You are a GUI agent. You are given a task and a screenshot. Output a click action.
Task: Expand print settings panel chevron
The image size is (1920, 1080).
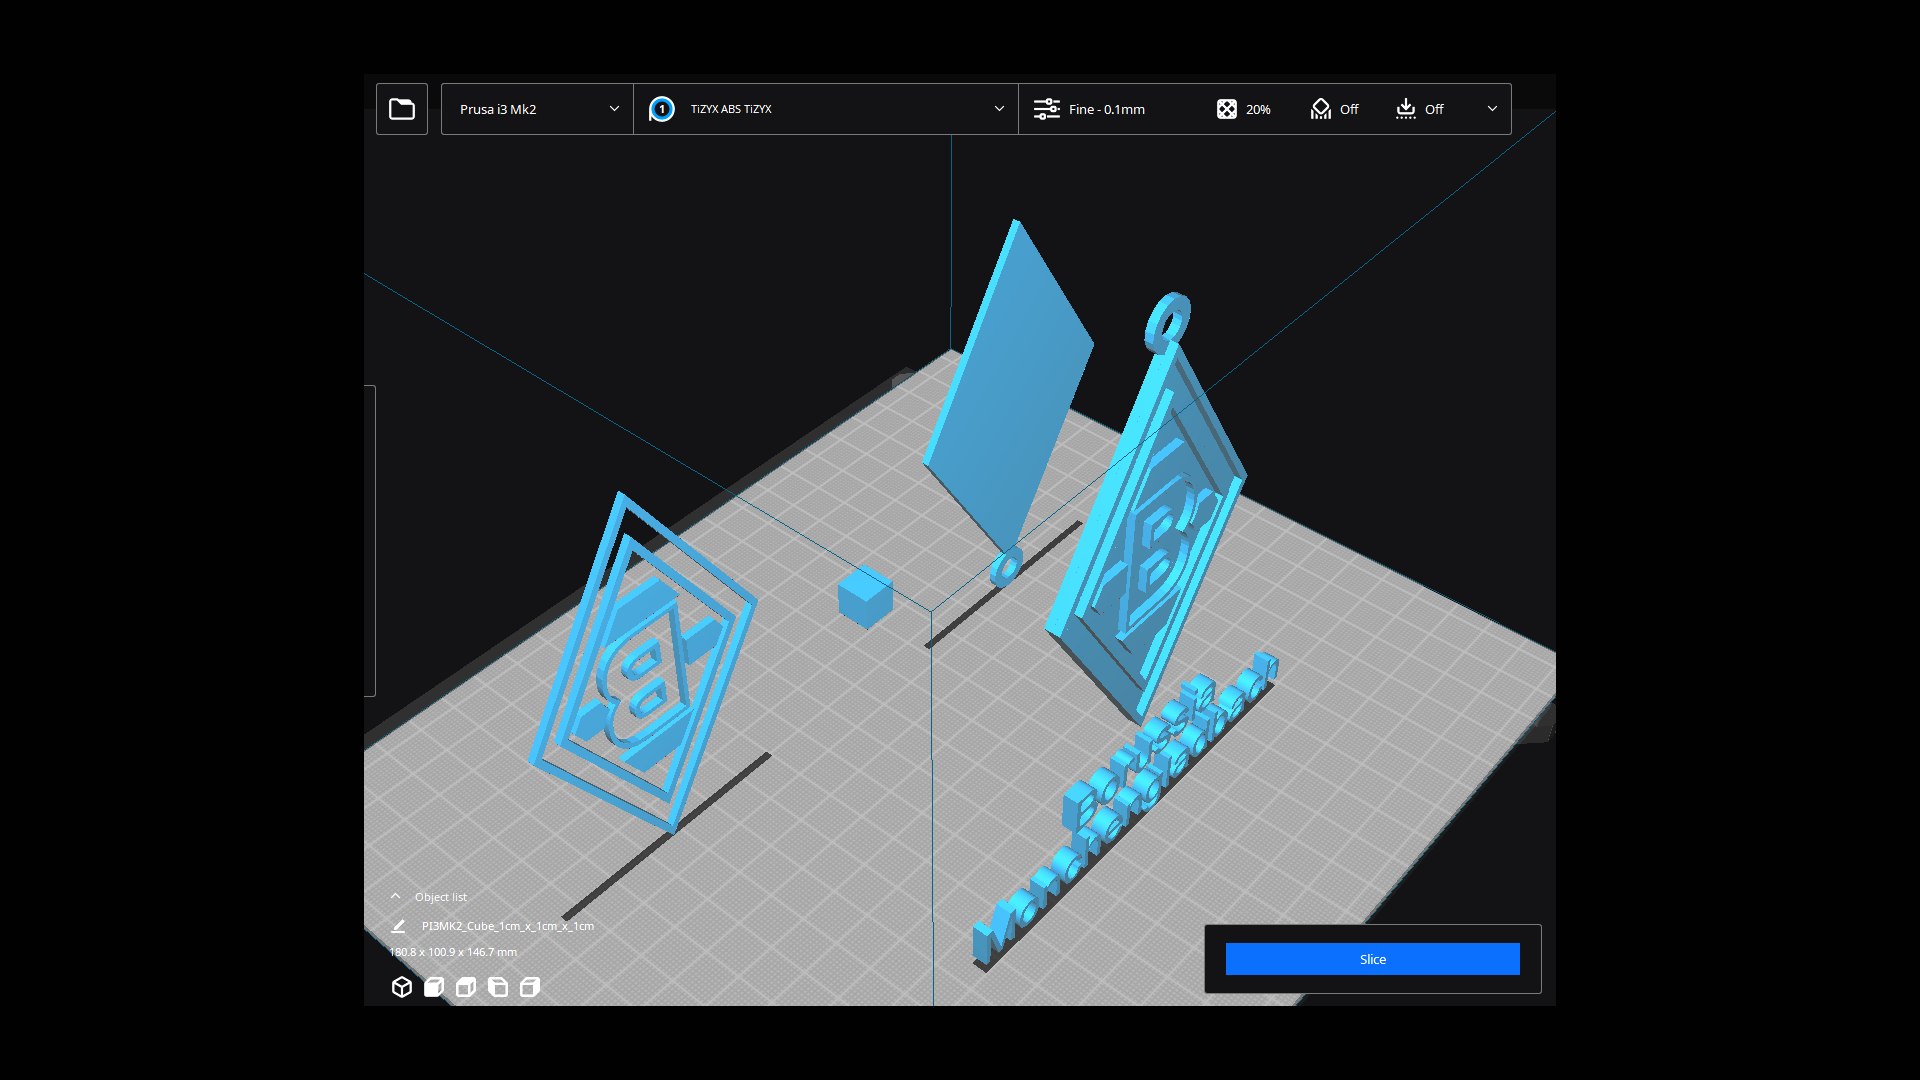click(x=1492, y=109)
